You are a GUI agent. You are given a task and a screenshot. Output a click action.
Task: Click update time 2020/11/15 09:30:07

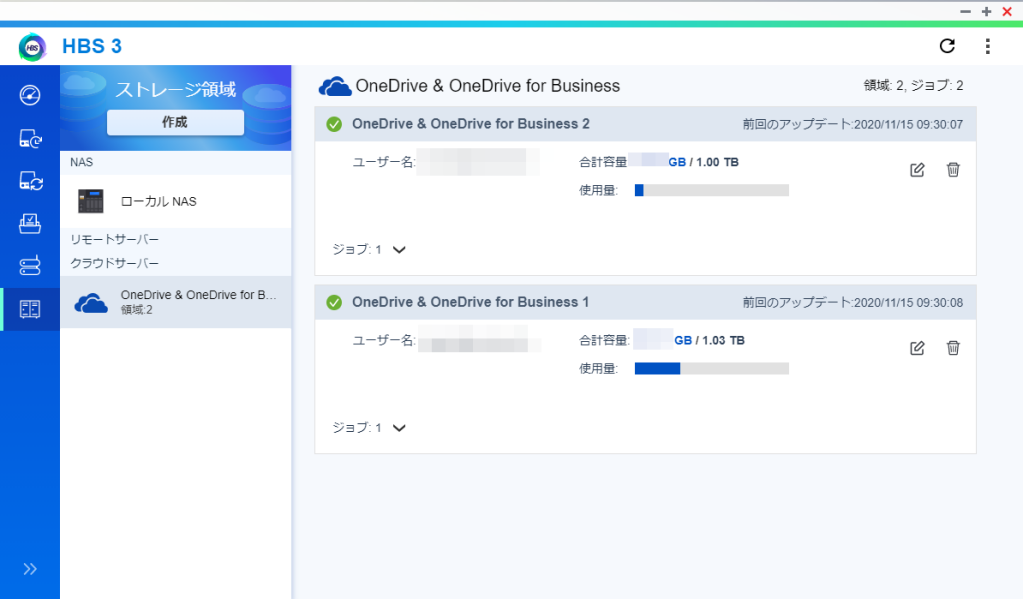pyautogui.click(x=908, y=124)
